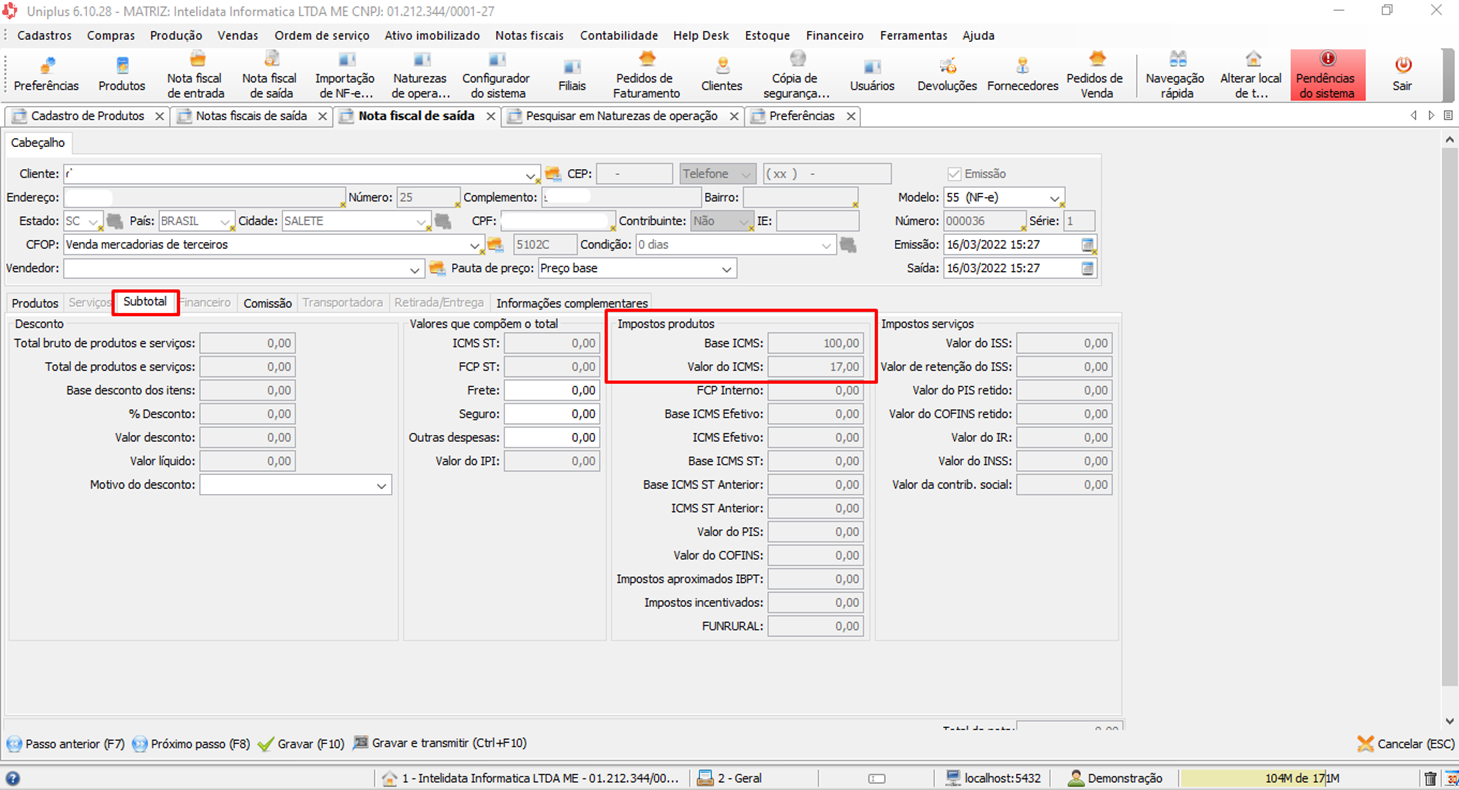Switch to Cadastro de Produtos tab

pyautogui.click(x=87, y=116)
